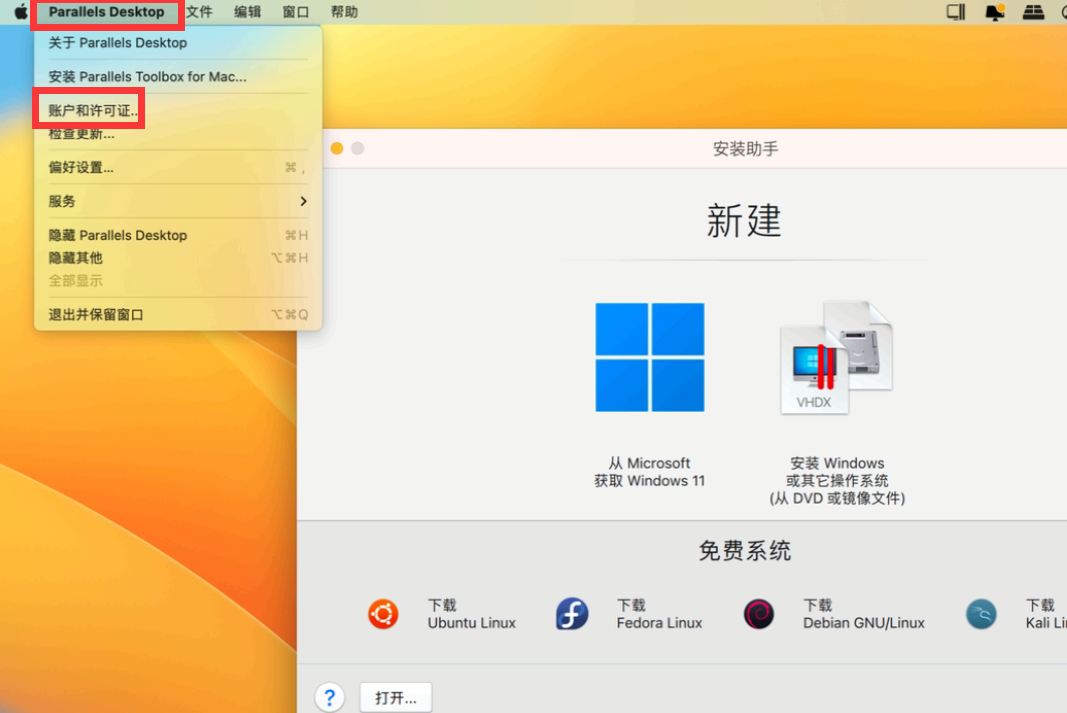
Task: Select 账户和许可证 menu item
Action: click(92, 110)
